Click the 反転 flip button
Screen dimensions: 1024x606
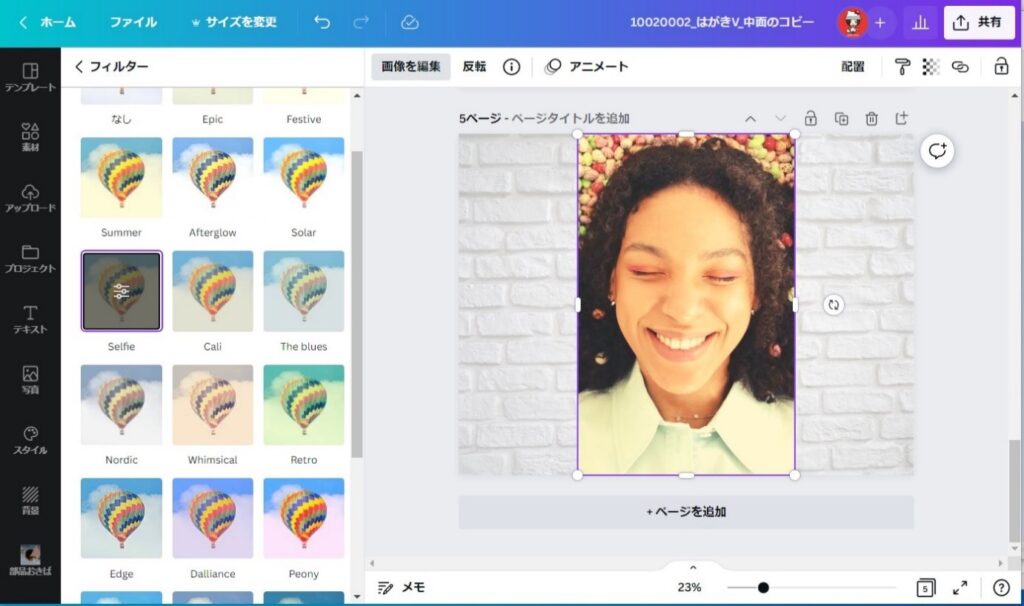[x=474, y=66]
